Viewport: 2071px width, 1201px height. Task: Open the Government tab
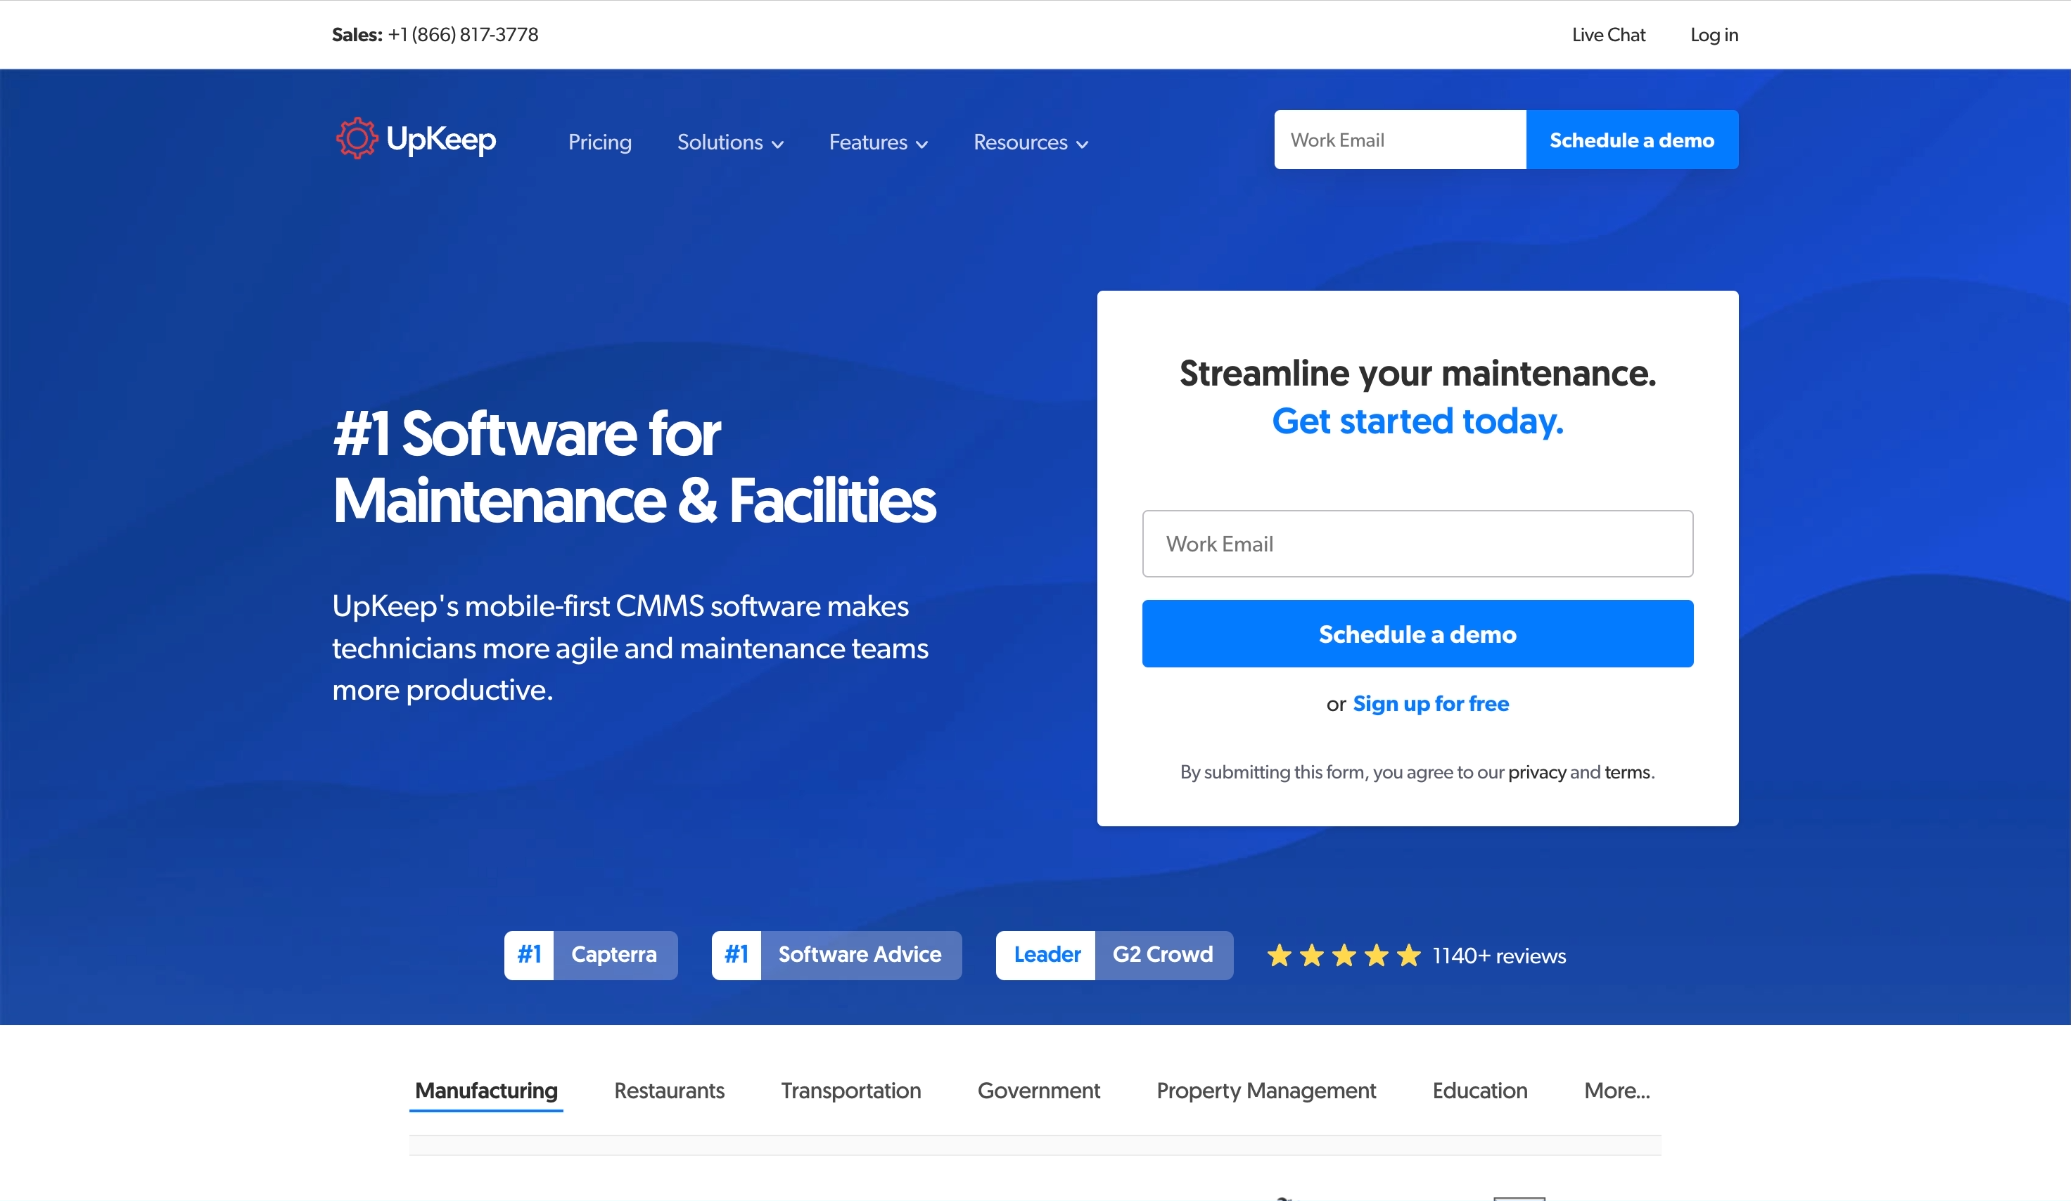pyautogui.click(x=1038, y=1091)
